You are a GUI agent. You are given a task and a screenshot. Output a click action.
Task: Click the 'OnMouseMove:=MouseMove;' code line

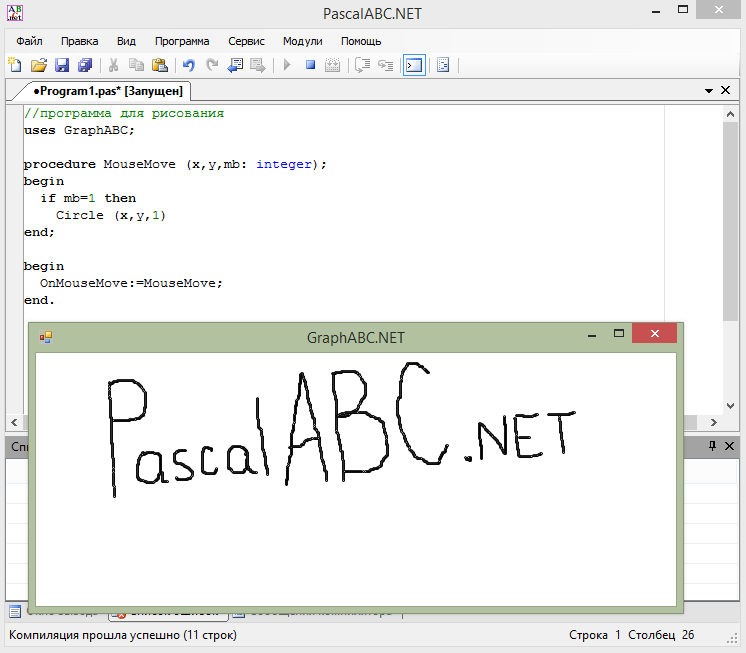(131, 283)
